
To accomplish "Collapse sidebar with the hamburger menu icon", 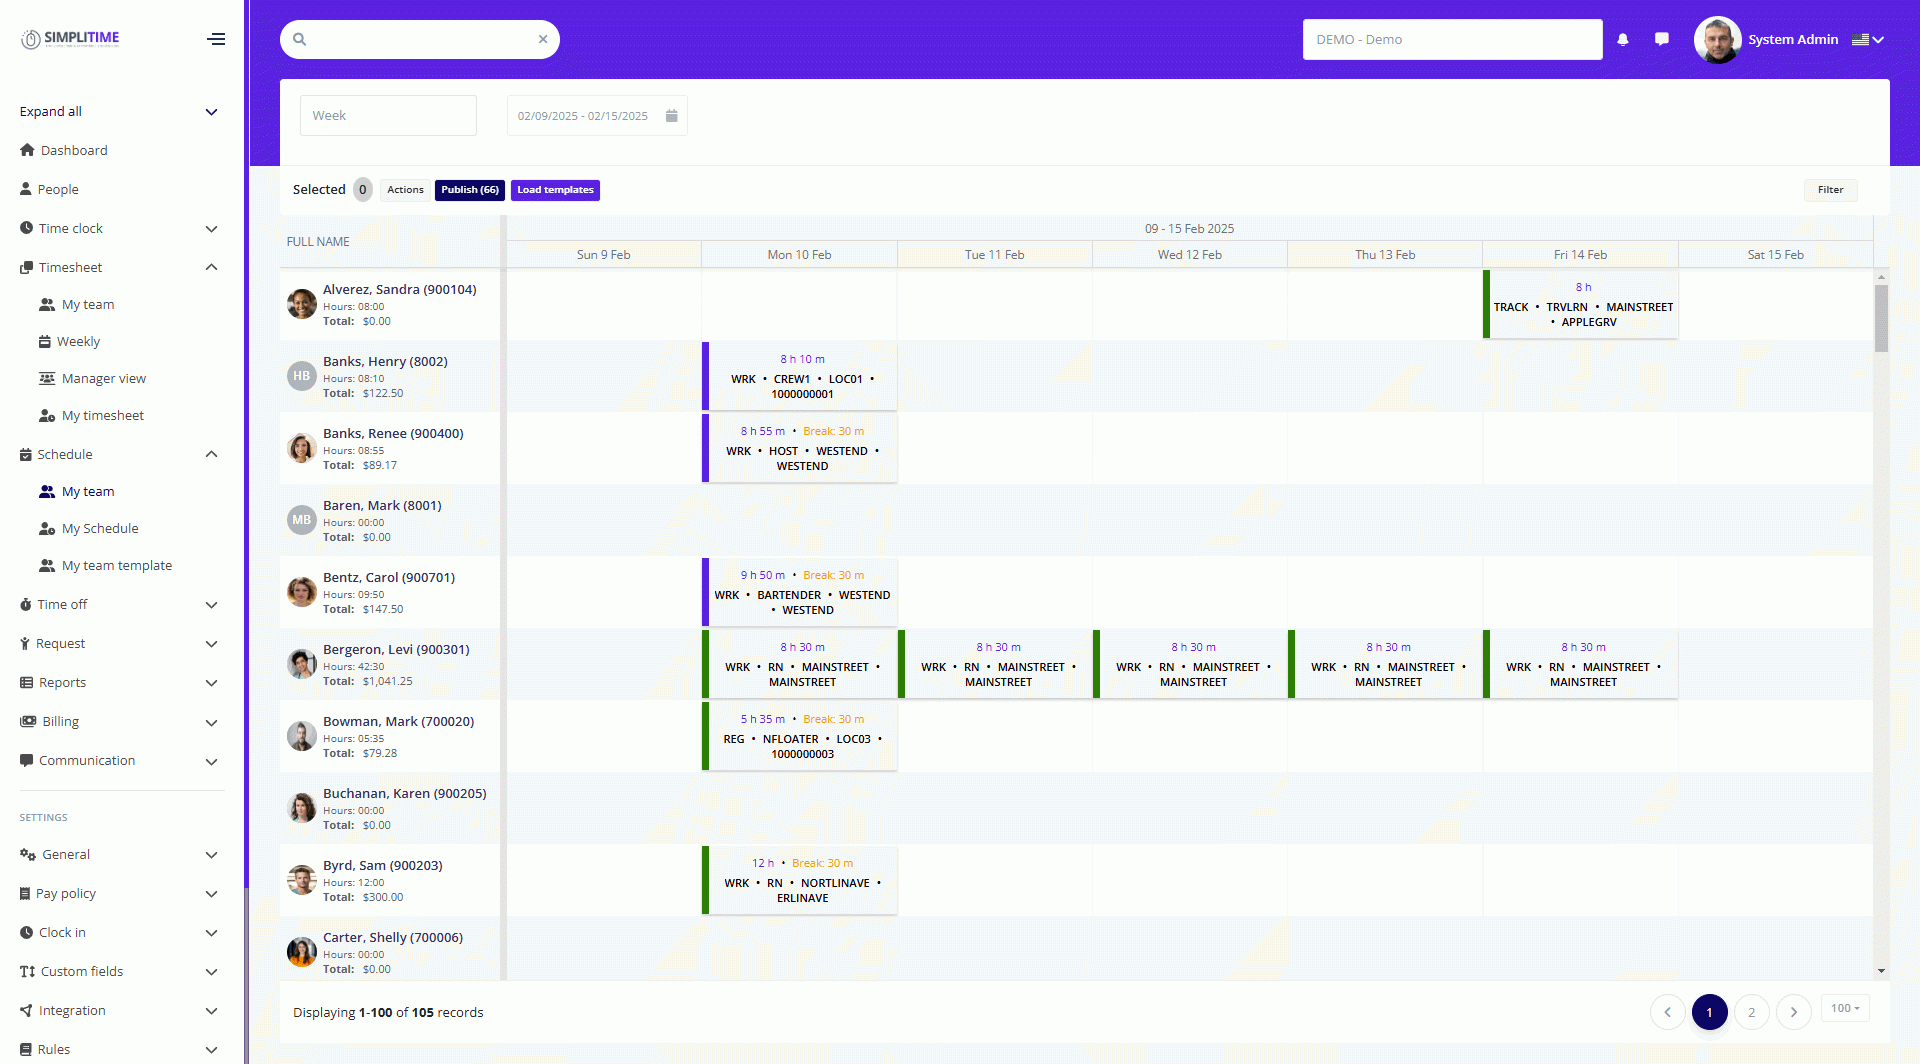I will [216, 39].
